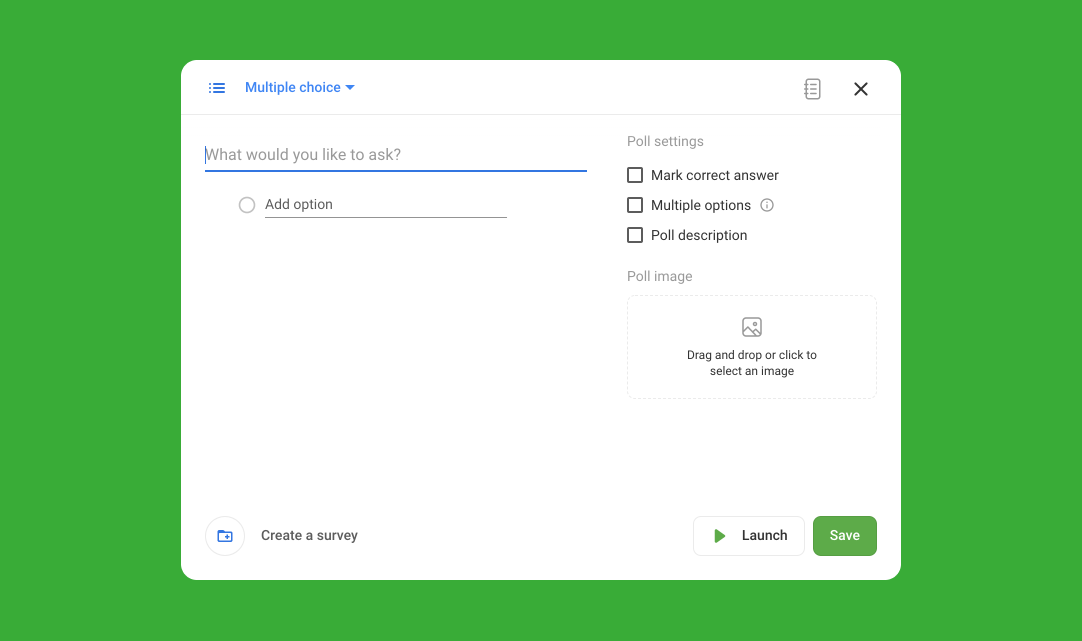Click the Create a survey label
1082x641 pixels.
click(x=309, y=535)
